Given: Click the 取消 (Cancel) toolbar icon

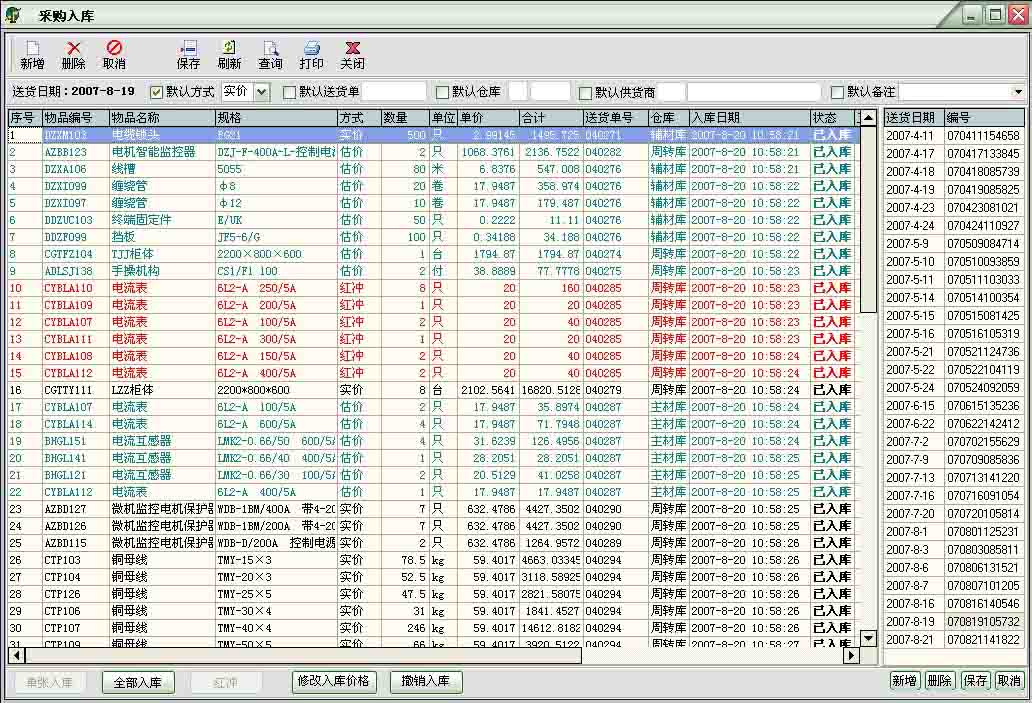Looking at the screenshot, I should [114, 48].
